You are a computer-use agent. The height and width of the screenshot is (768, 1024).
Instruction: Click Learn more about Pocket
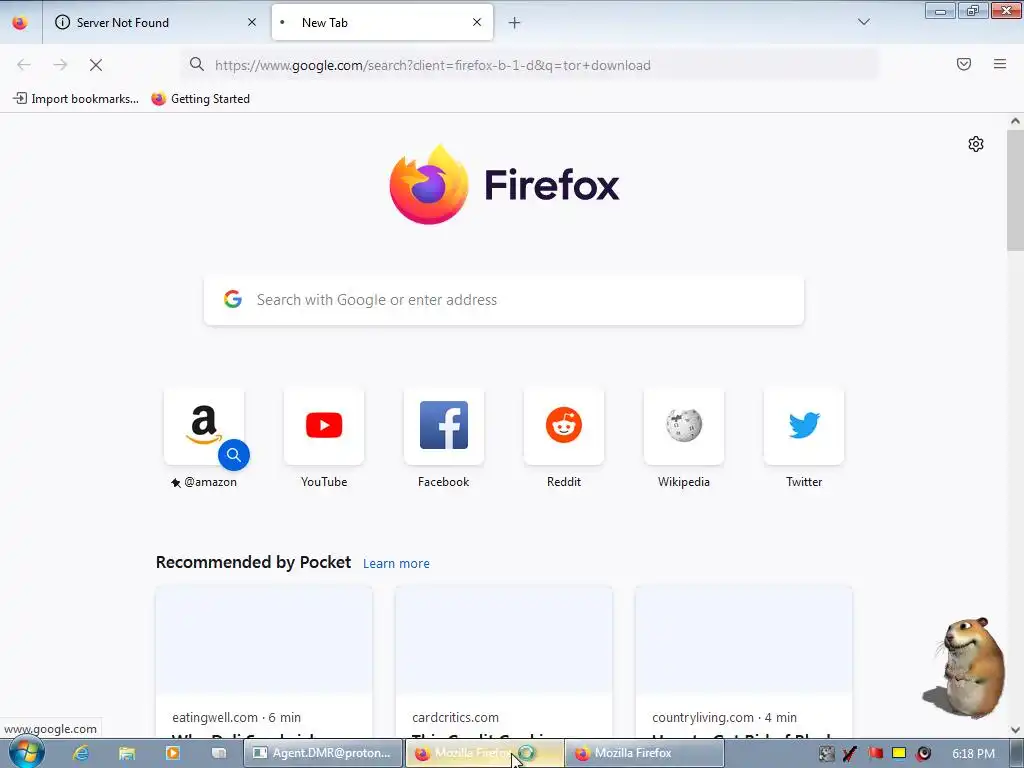[x=396, y=564]
